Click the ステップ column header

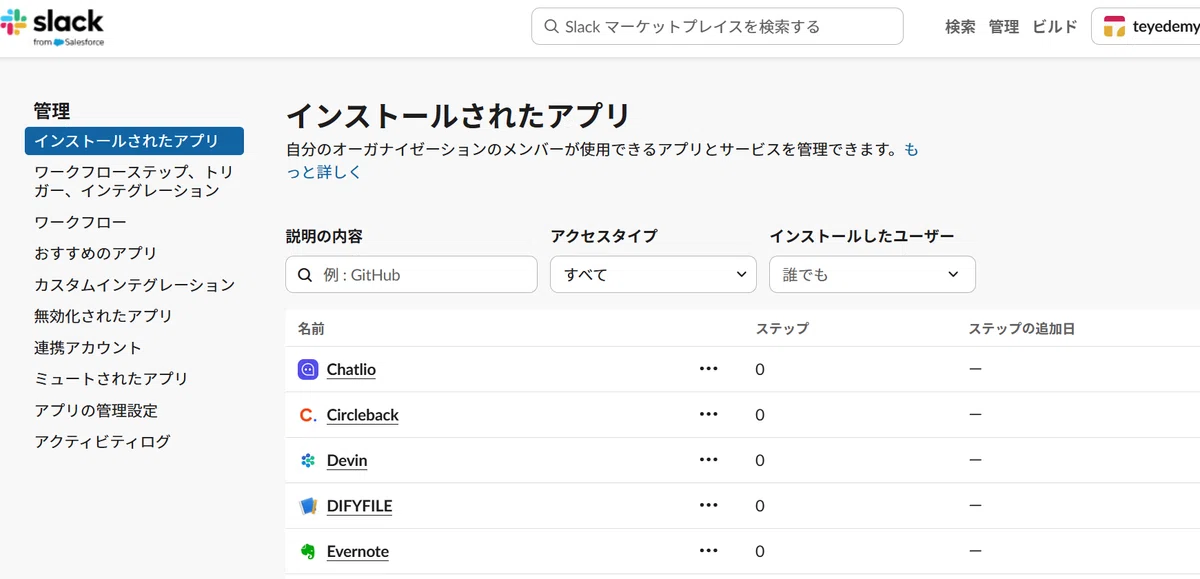tap(782, 328)
